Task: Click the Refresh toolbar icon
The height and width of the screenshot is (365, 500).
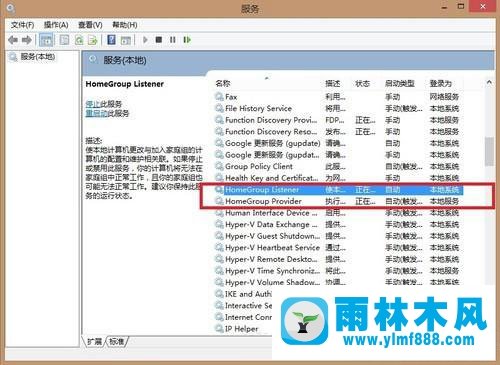Action: [x=79, y=40]
